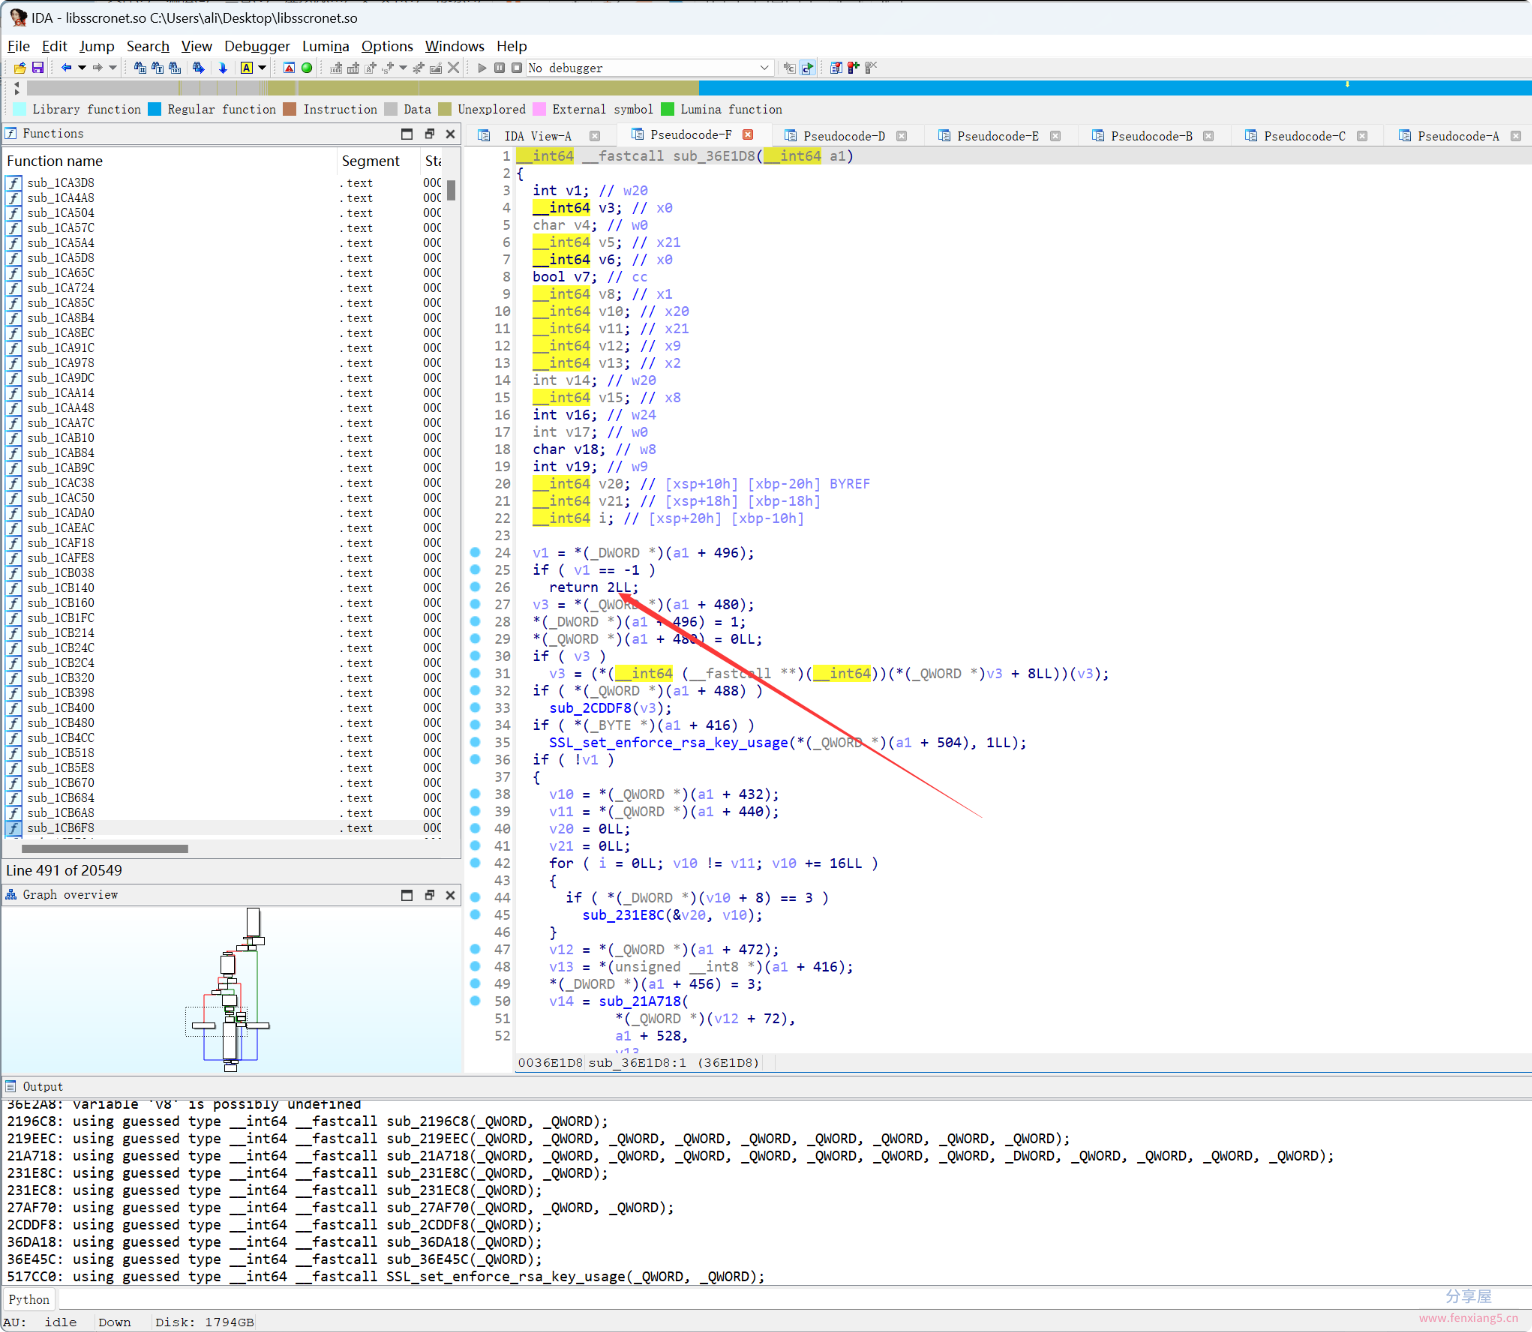The width and height of the screenshot is (1532, 1332).
Task: Open the Windows menu
Action: (454, 46)
